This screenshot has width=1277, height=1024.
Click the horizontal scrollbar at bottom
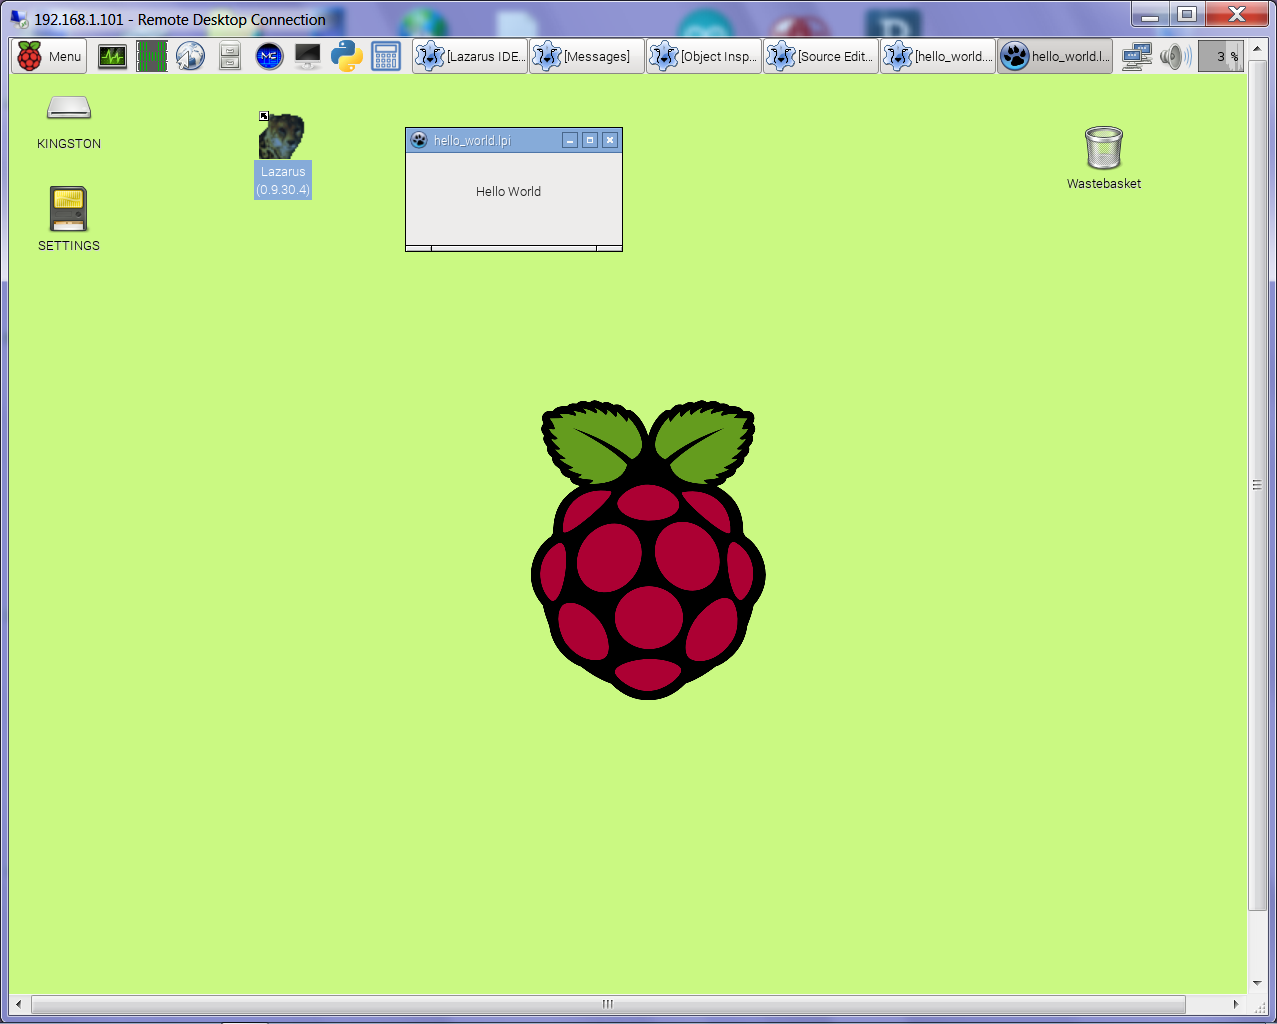point(606,1004)
